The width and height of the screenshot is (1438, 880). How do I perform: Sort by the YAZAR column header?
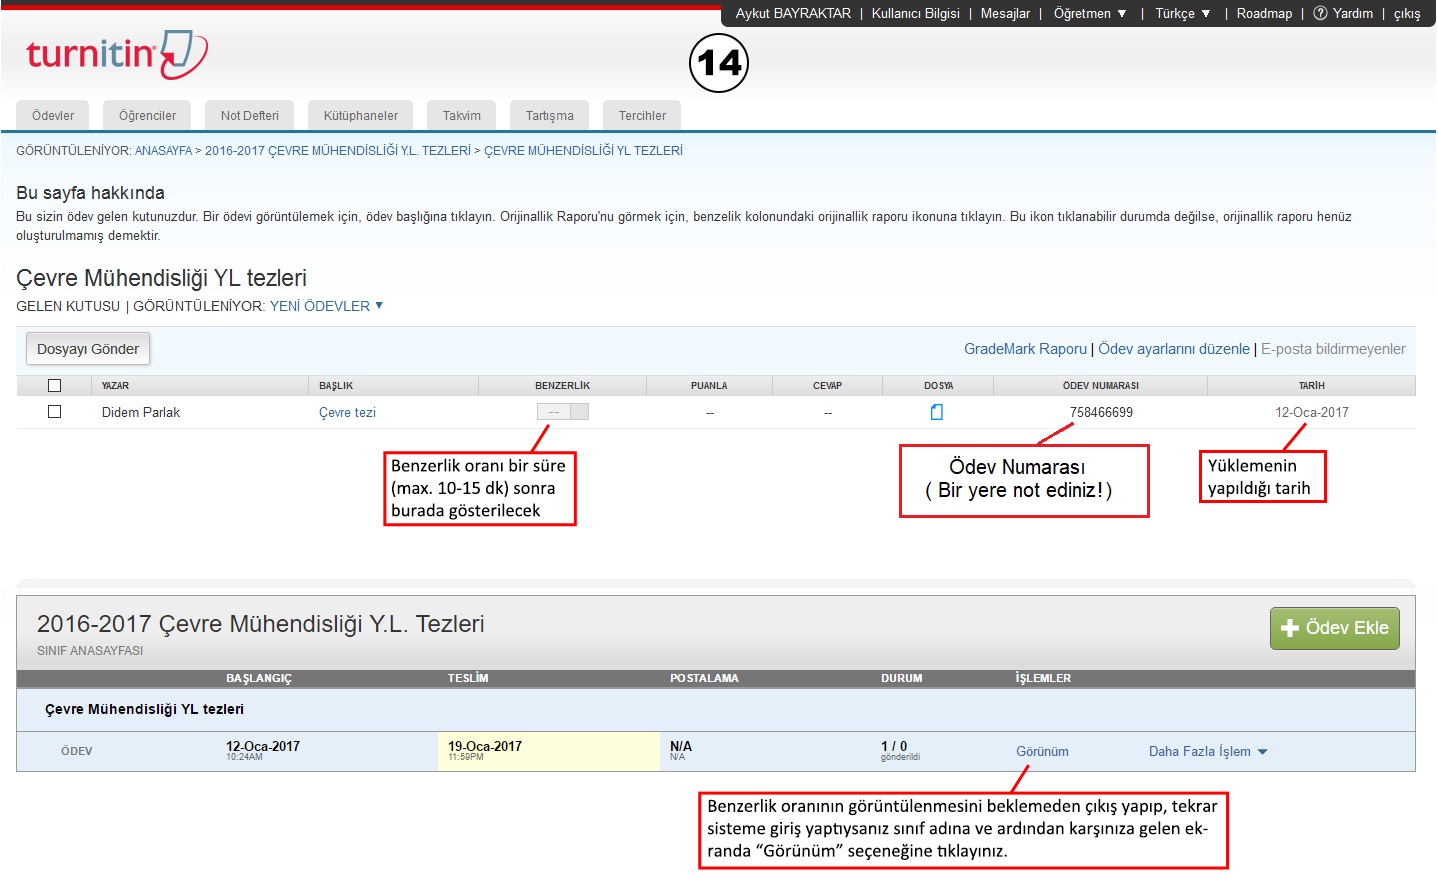tap(115, 386)
